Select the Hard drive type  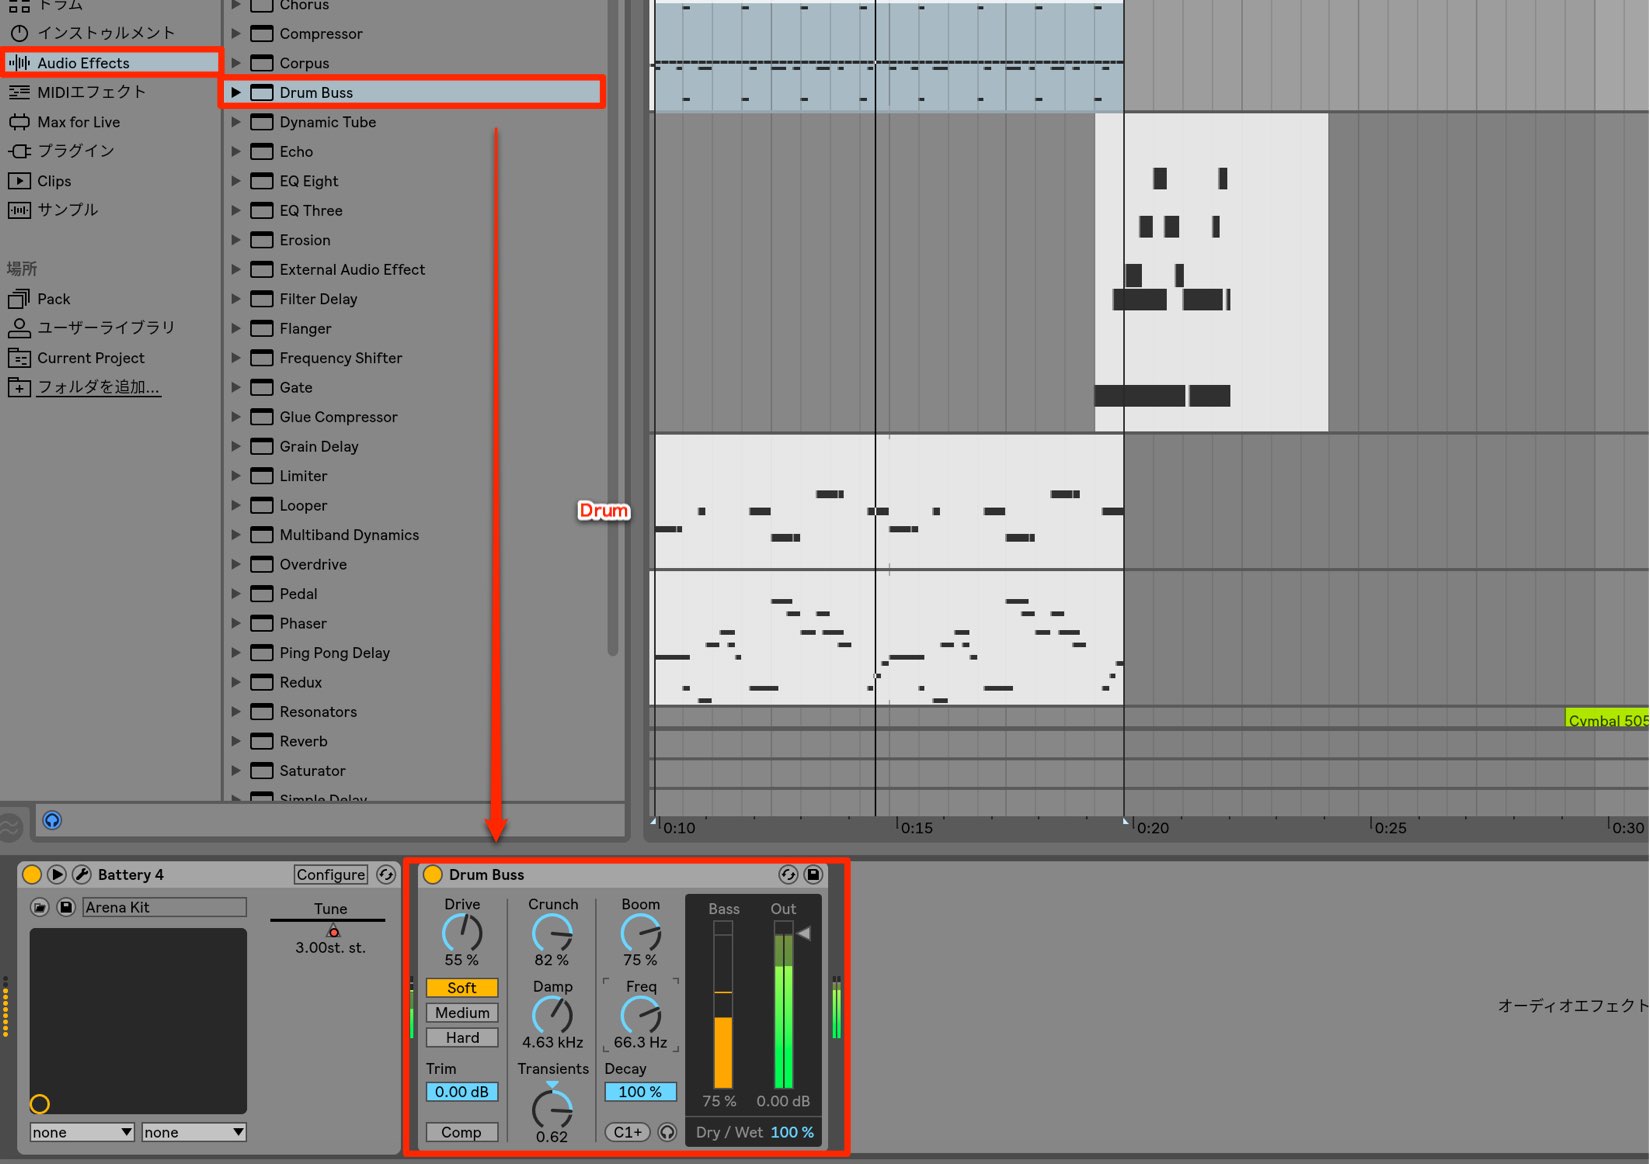[462, 1037]
